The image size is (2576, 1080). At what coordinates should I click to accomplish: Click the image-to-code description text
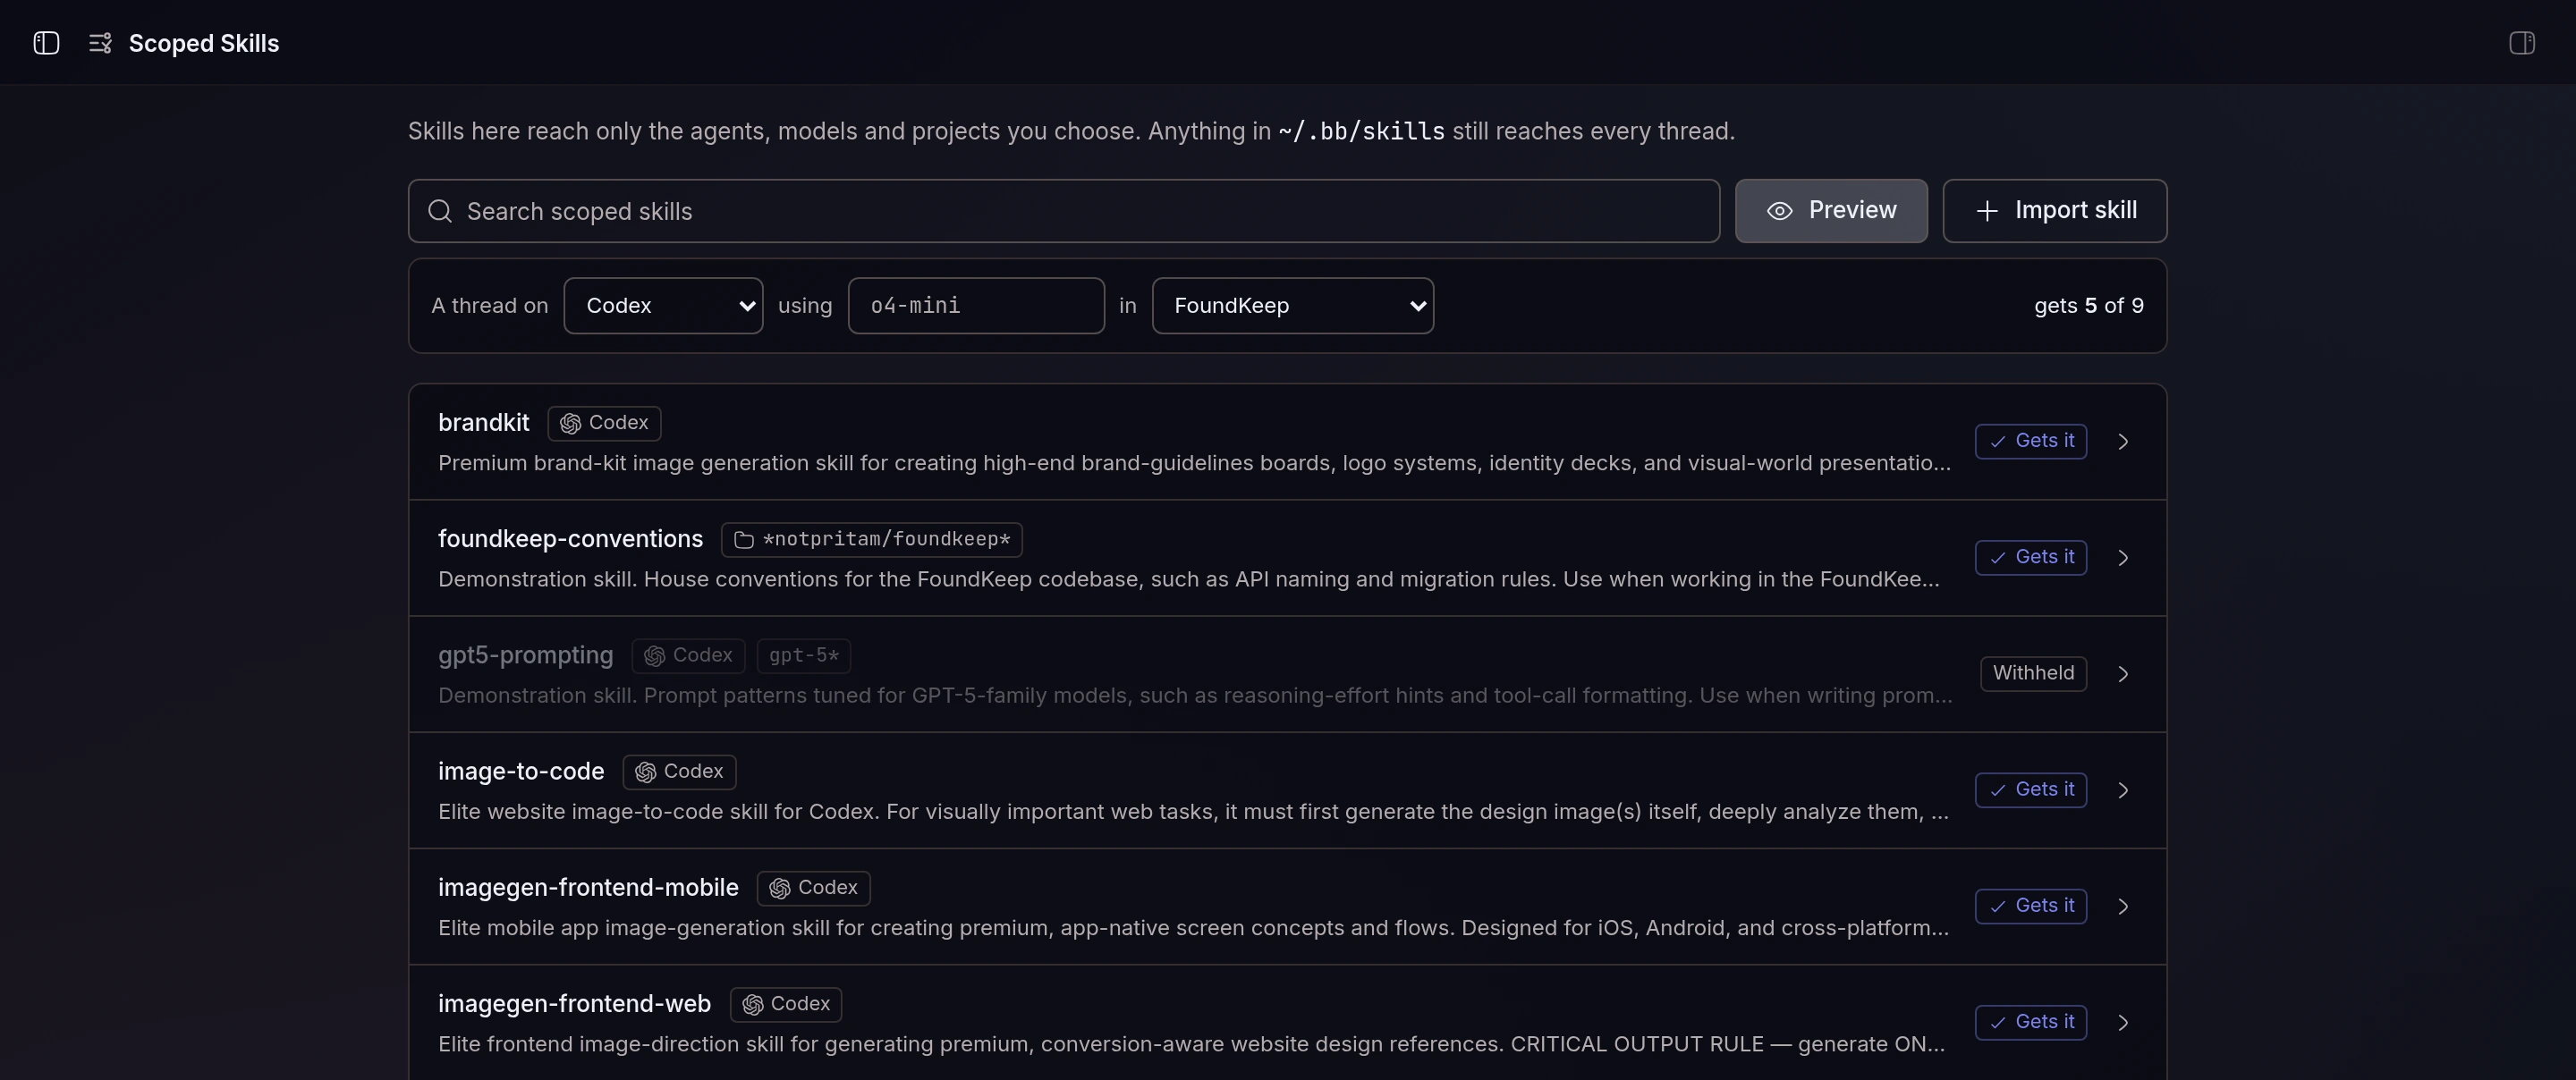[1193, 811]
